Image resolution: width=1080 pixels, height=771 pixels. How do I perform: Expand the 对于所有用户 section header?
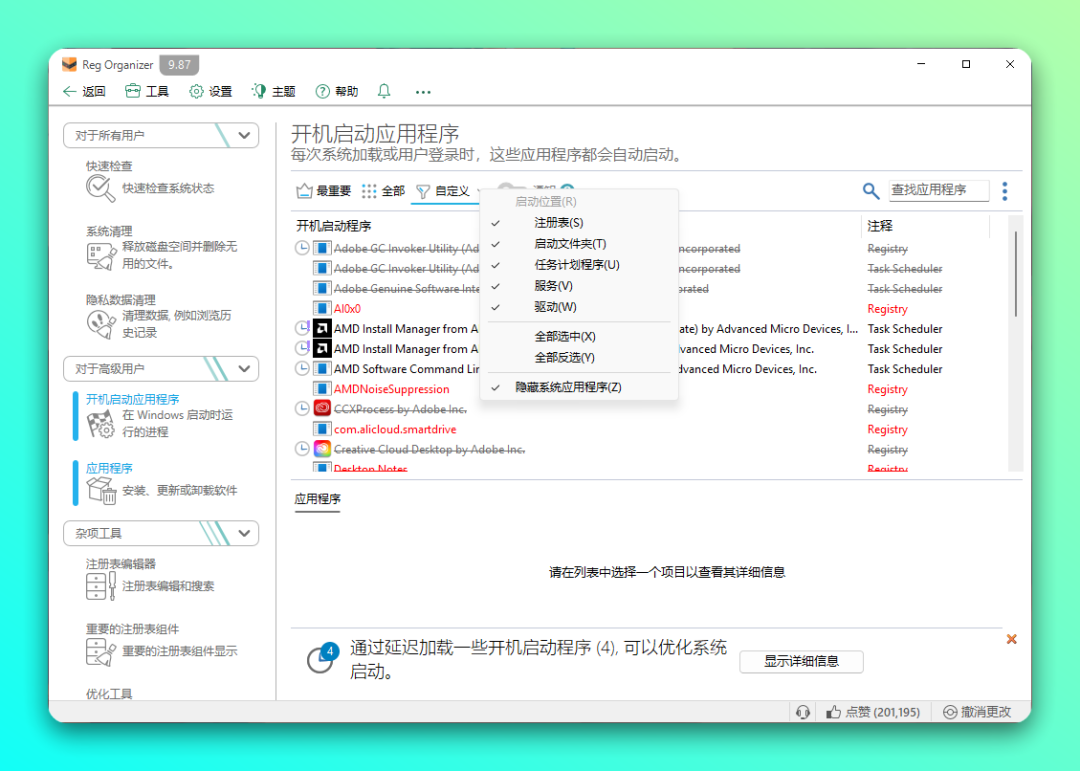(161, 135)
